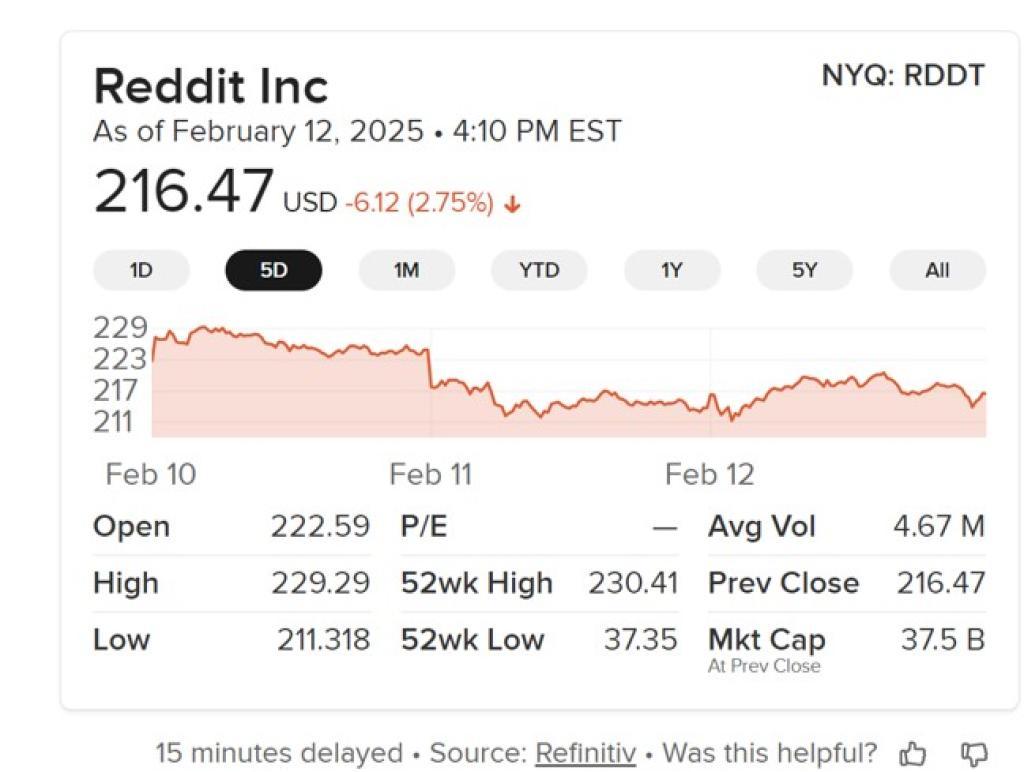The image size is (1024, 772).
Task: Click the Reddit Inc title
Action: point(211,86)
